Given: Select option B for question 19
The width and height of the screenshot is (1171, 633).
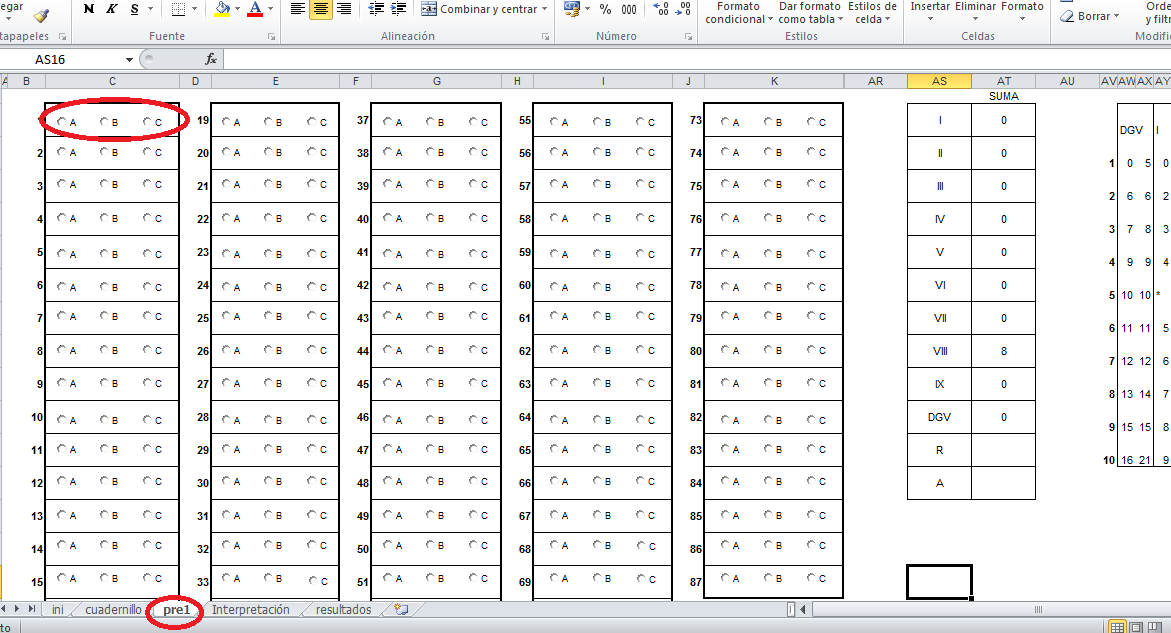Looking at the screenshot, I should click(x=269, y=122).
